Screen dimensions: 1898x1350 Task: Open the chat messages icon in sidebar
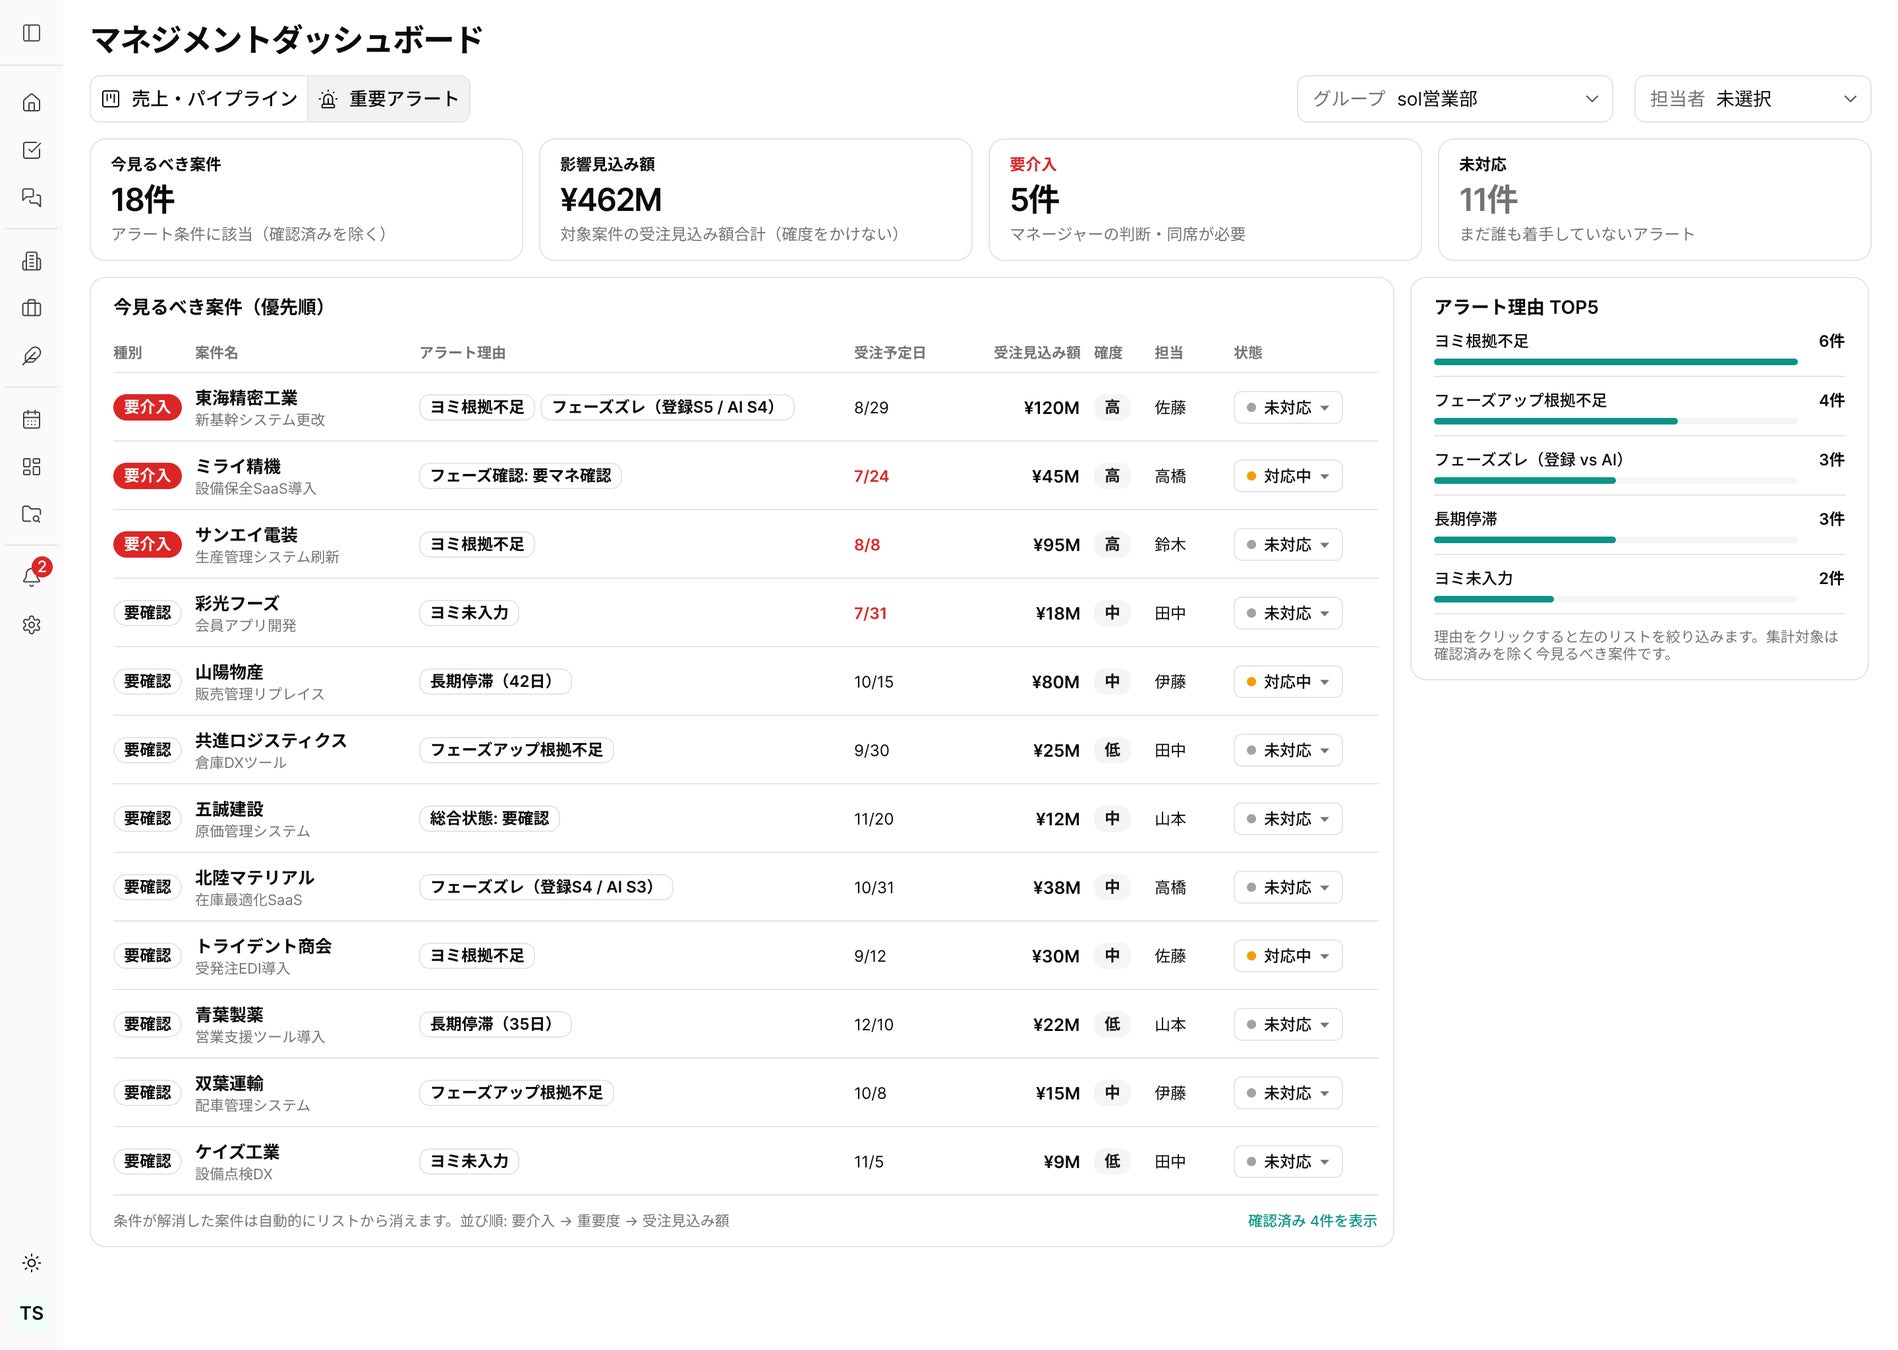tap(32, 197)
